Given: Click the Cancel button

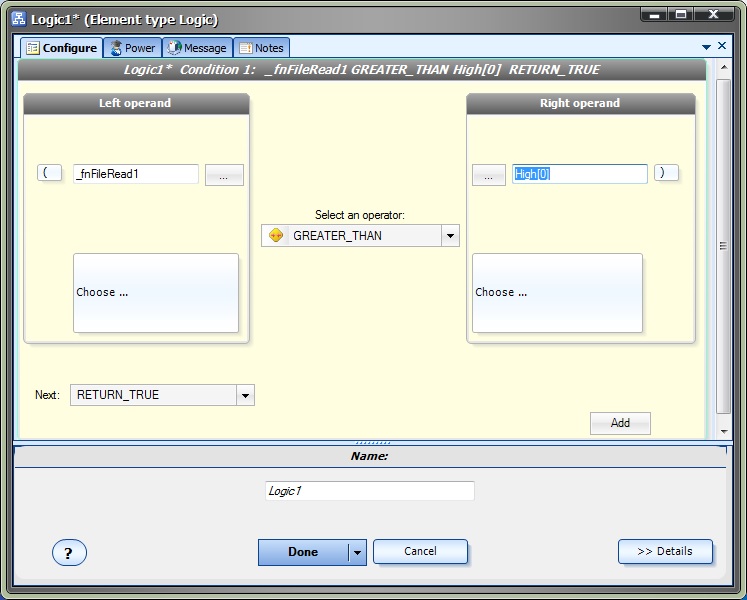Looking at the screenshot, I should point(420,551).
